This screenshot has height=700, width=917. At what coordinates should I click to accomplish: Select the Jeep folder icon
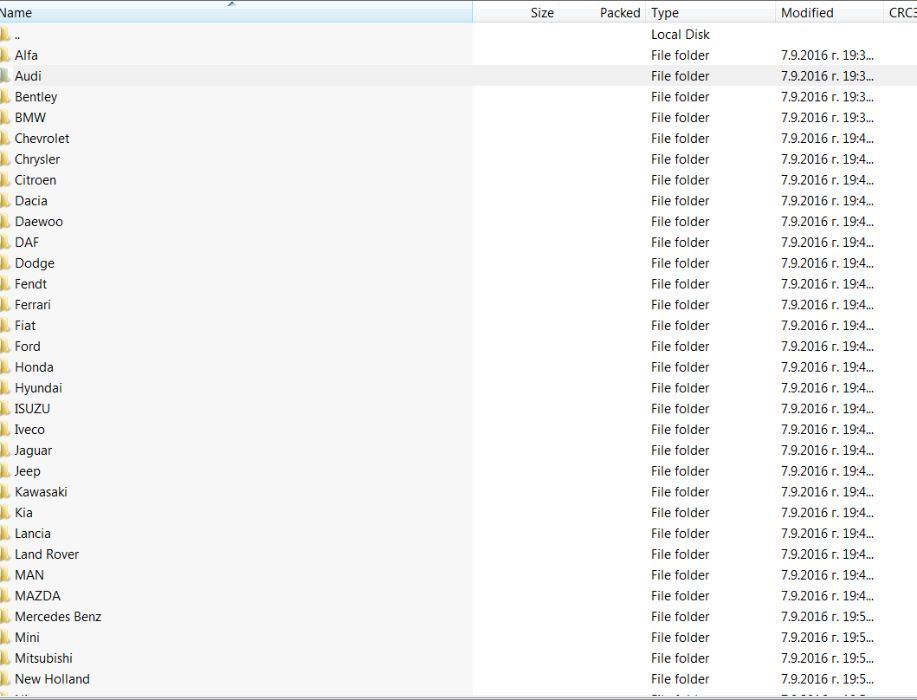point(5,471)
